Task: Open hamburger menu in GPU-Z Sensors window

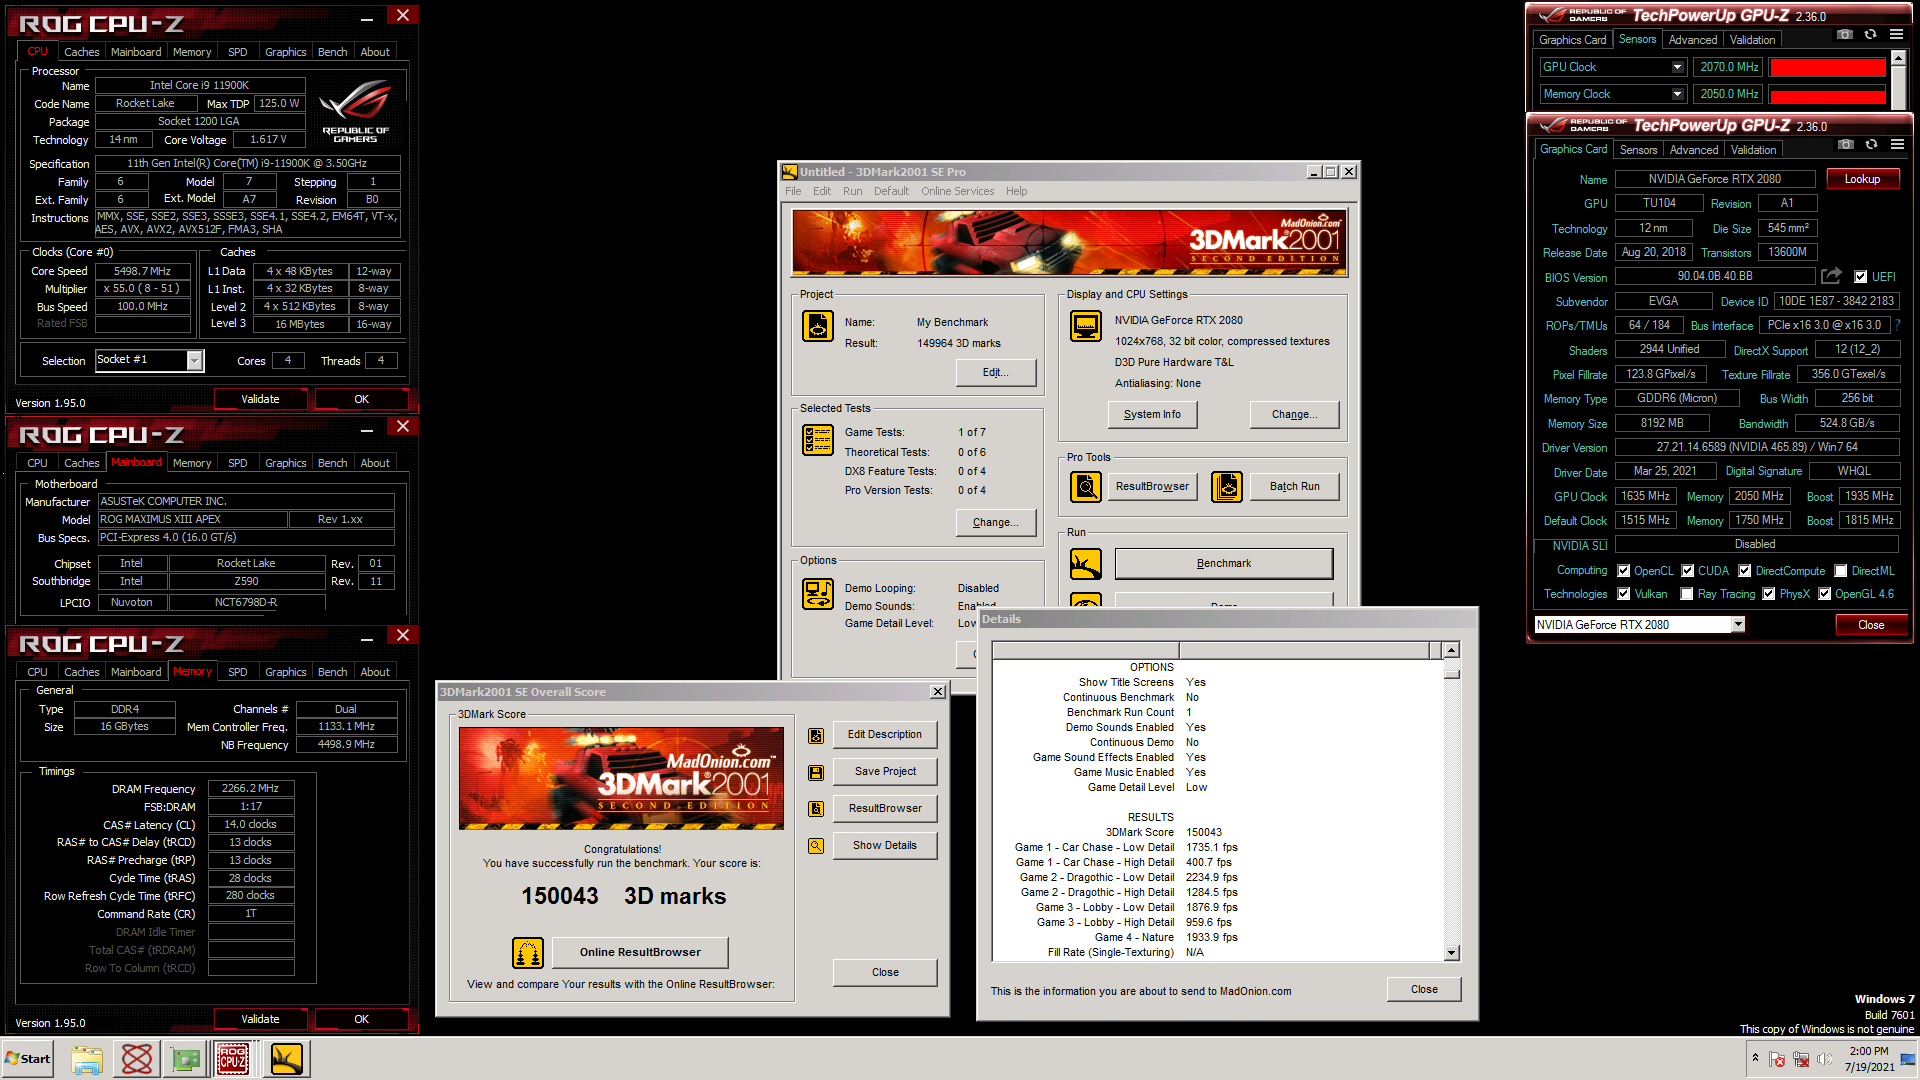Action: tap(1896, 35)
